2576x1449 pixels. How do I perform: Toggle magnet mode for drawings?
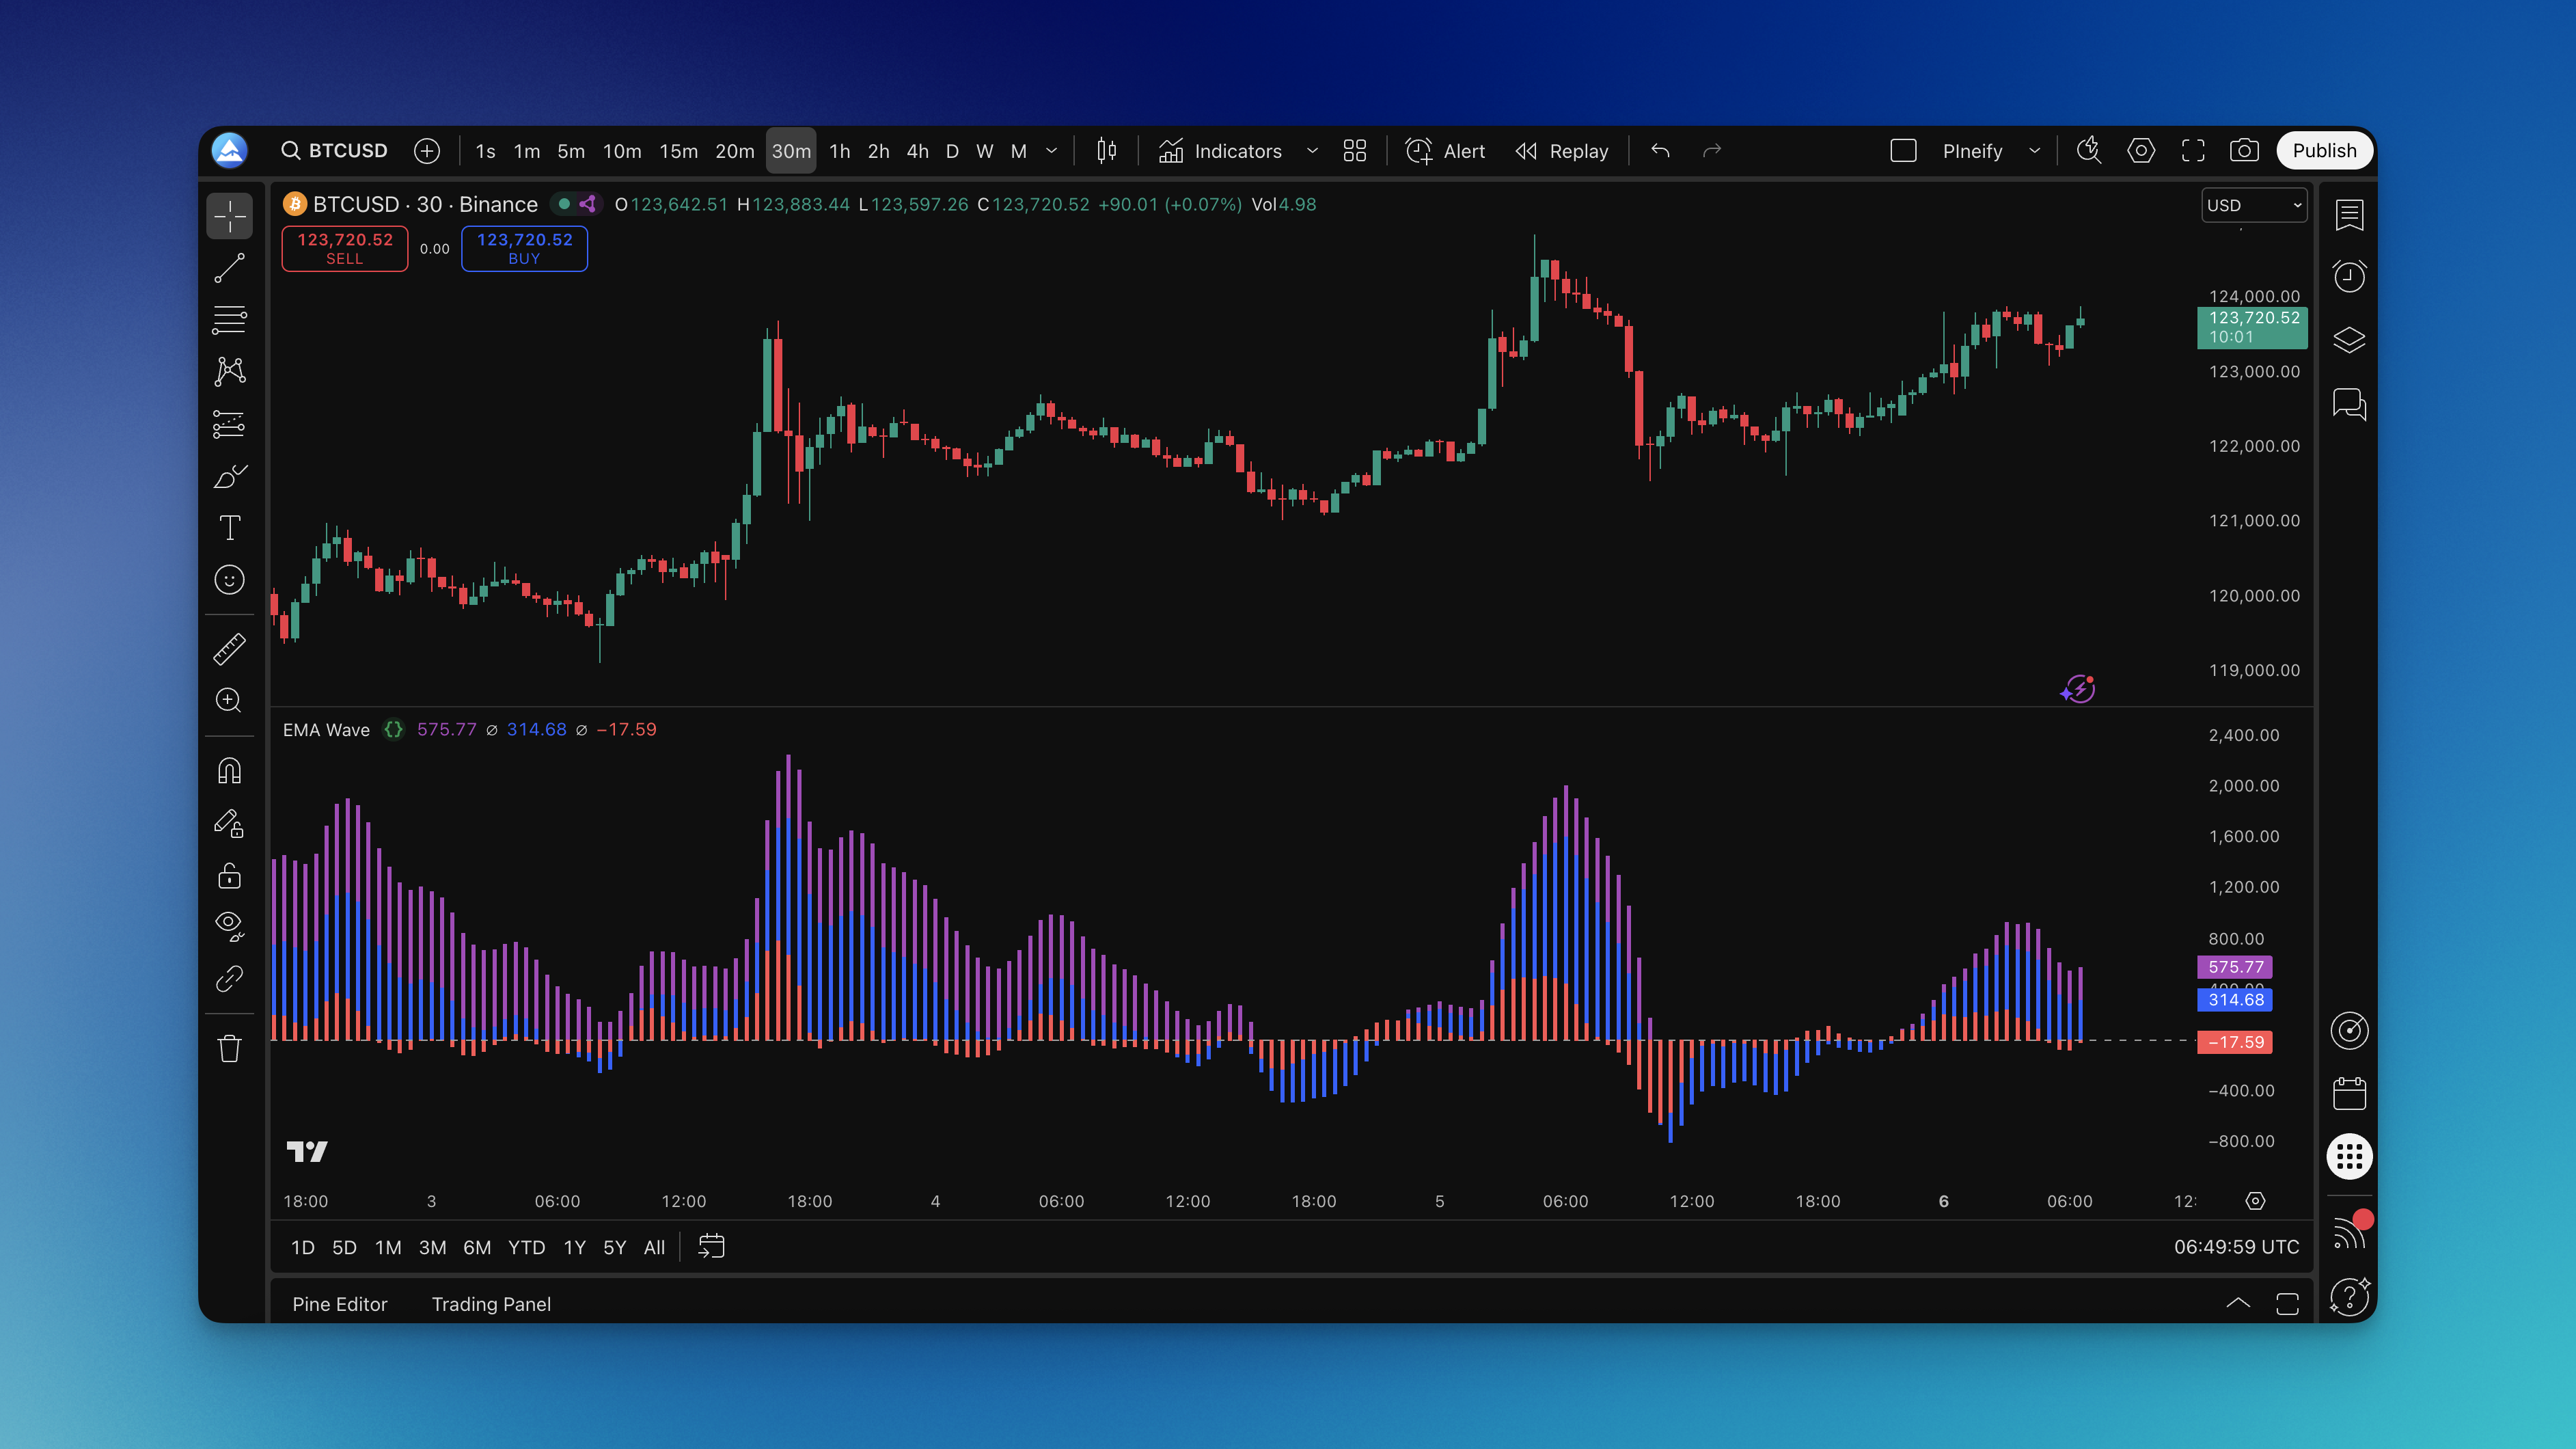click(x=229, y=771)
